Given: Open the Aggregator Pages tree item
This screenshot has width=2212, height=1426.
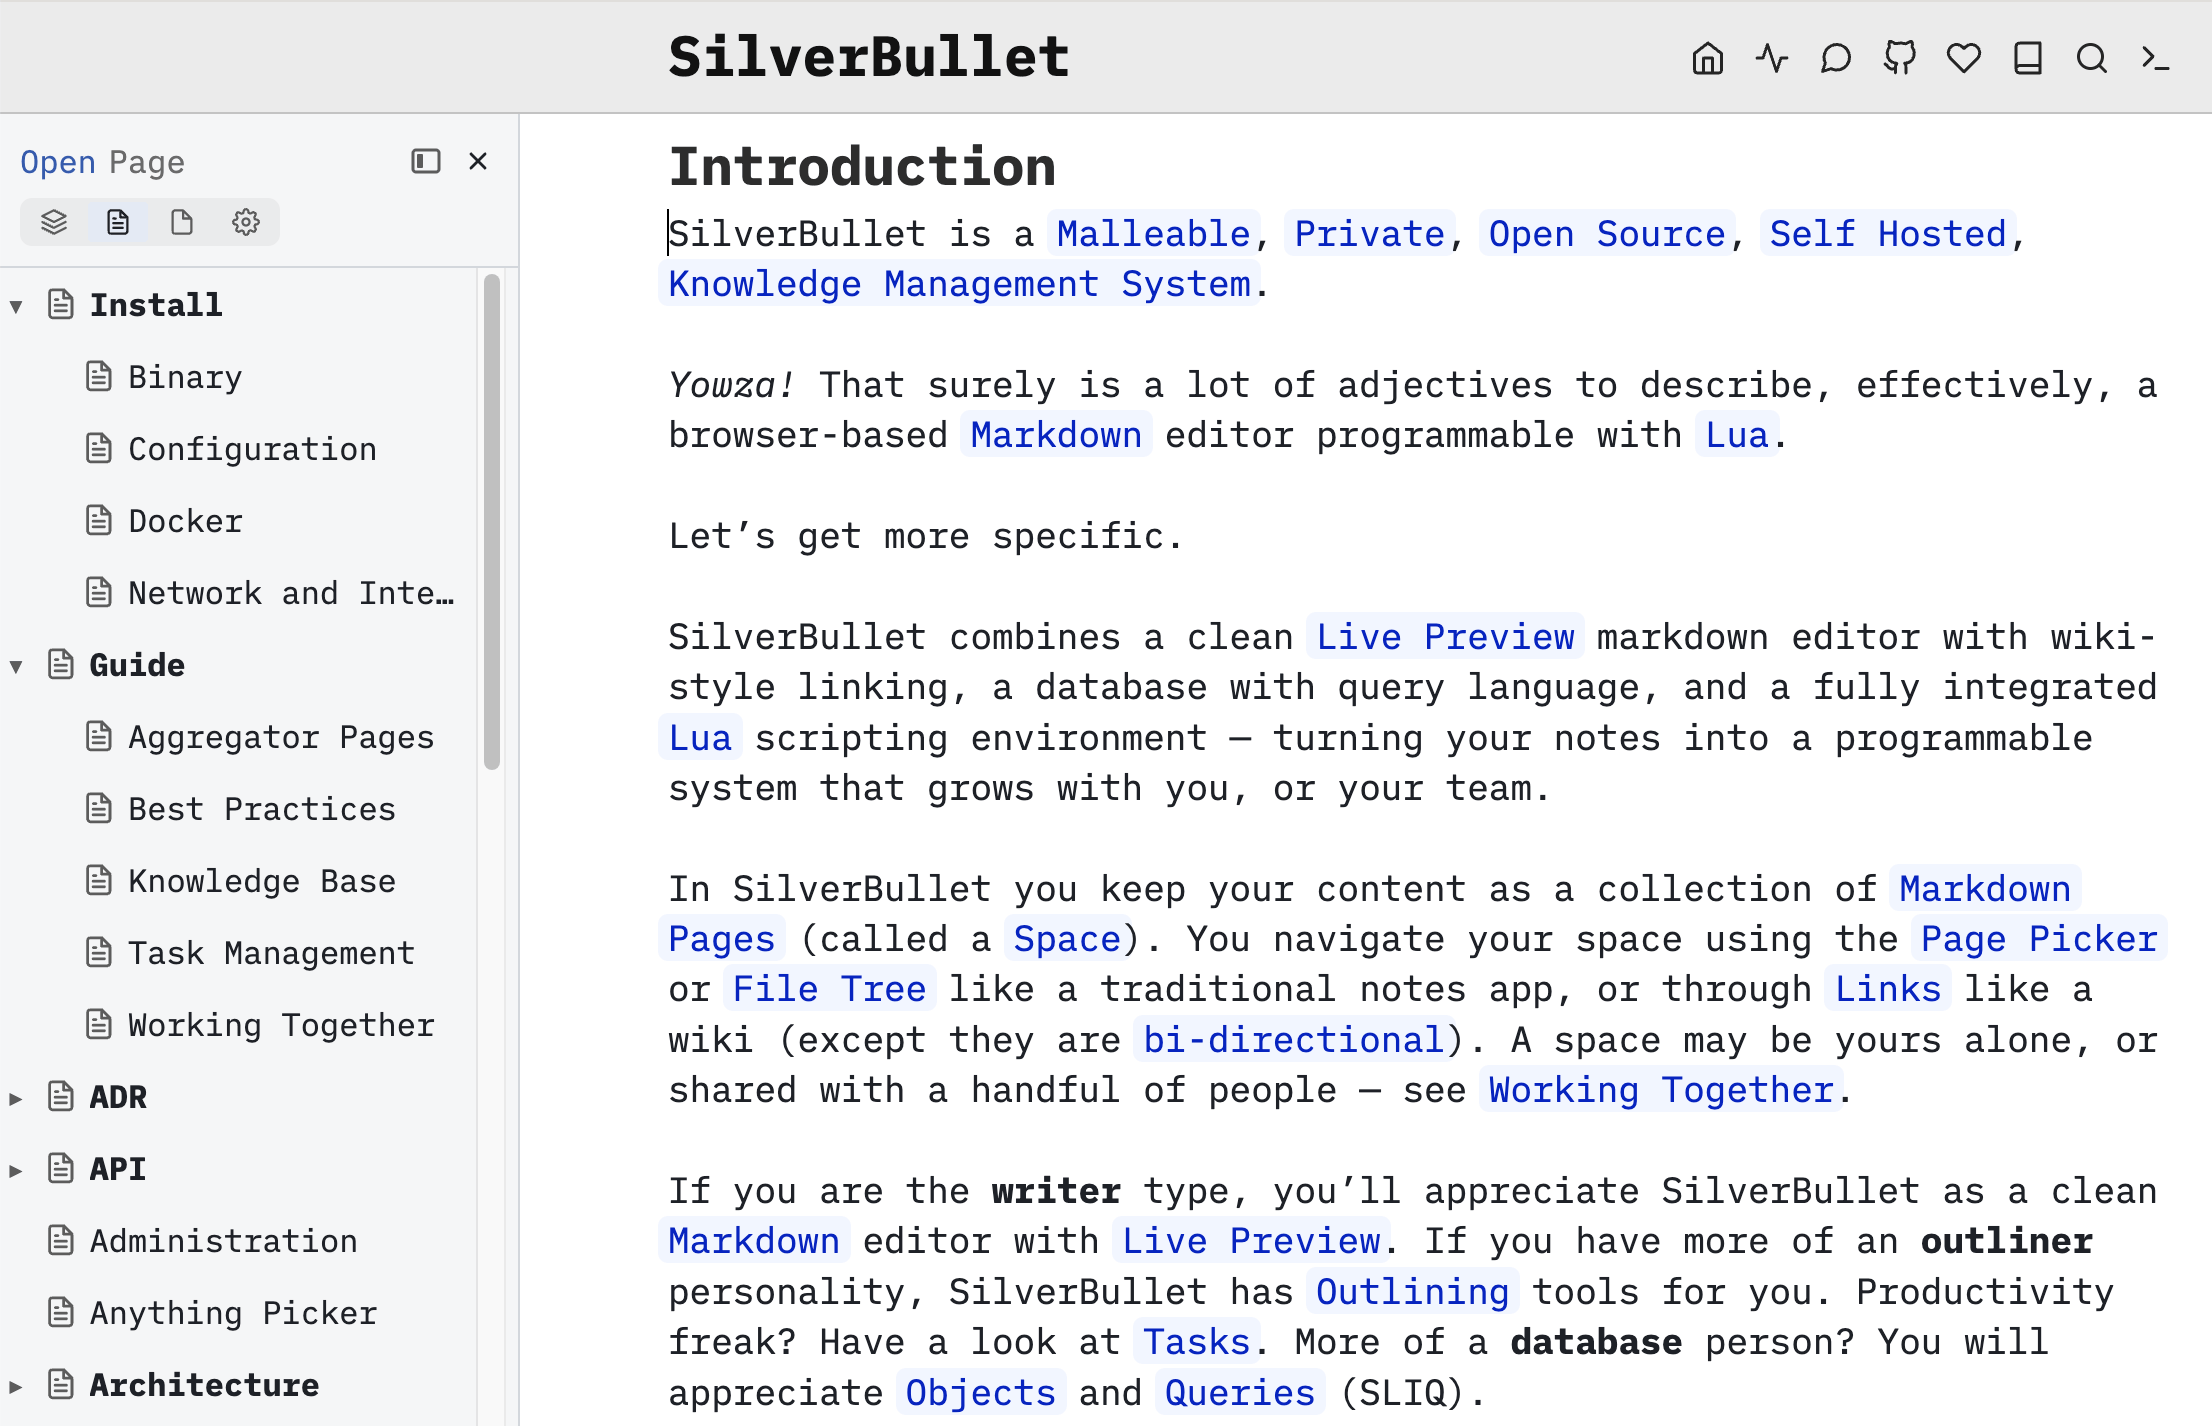Looking at the screenshot, I should coord(281,737).
